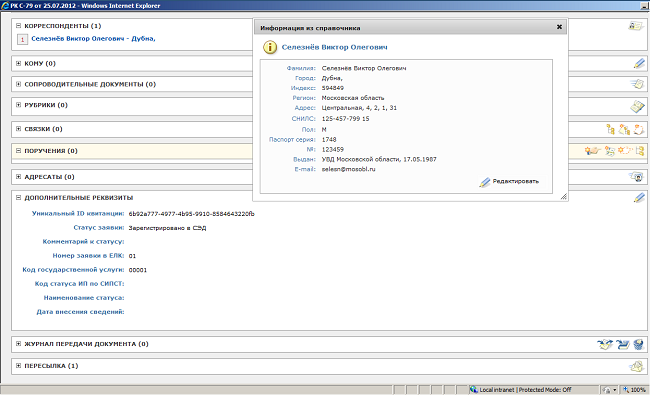Viewport: 650px width, 395px height.
Task: Click the region value Московская область
Action: click(x=353, y=98)
